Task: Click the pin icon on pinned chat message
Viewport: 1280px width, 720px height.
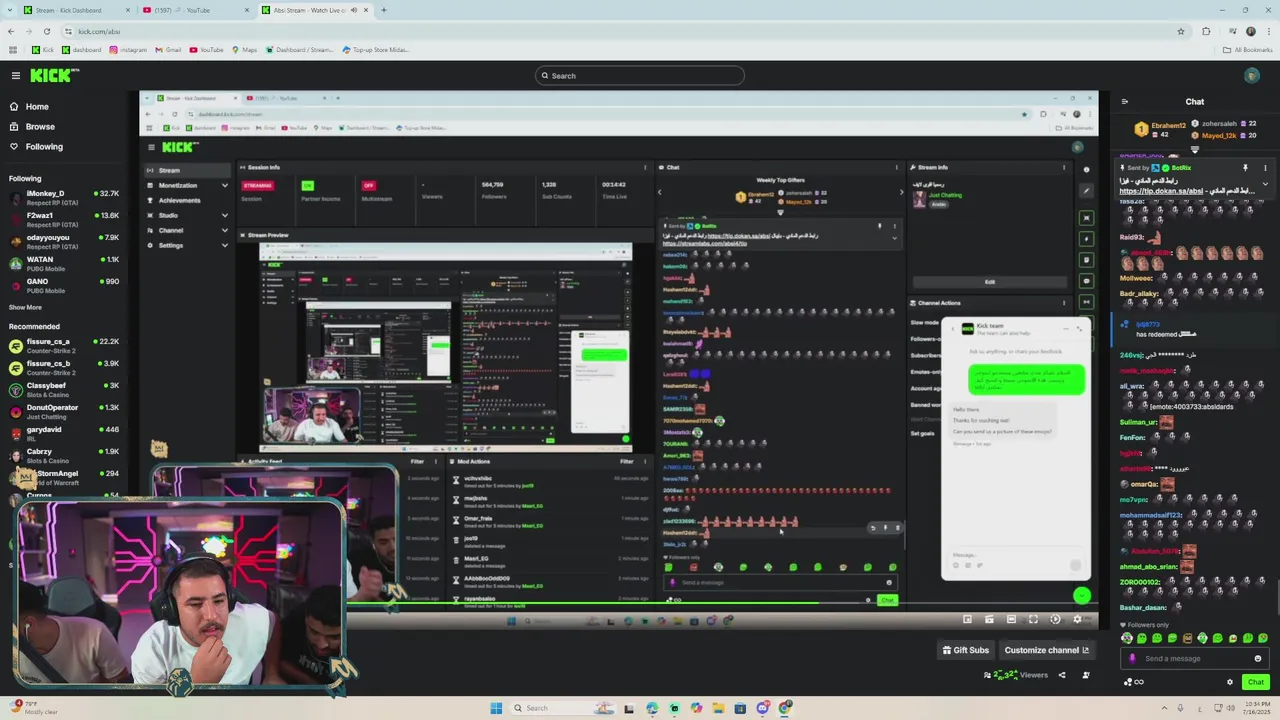Action: (1245, 168)
